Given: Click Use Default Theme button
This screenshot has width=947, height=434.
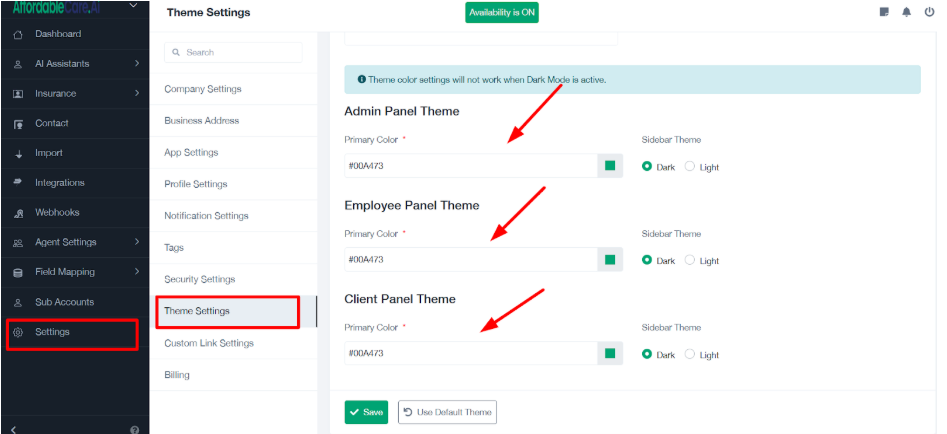Looking at the screenshot, I should coord(448,412).
